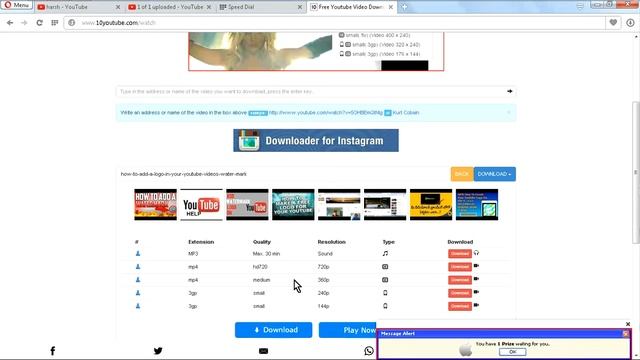Select the yellow background thumbnail
640x360 pixels.
(431, 204)
